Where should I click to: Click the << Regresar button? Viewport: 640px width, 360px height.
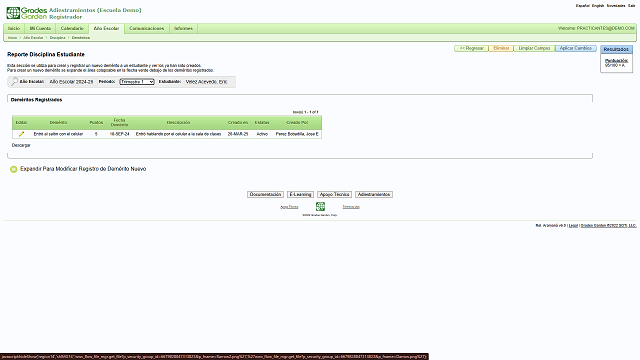click(x=471, y=48)
